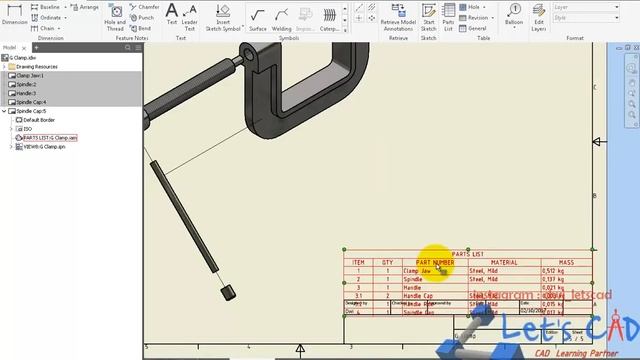Open Edit Layers
640x360 pixels.
click(x=539, y=18)
